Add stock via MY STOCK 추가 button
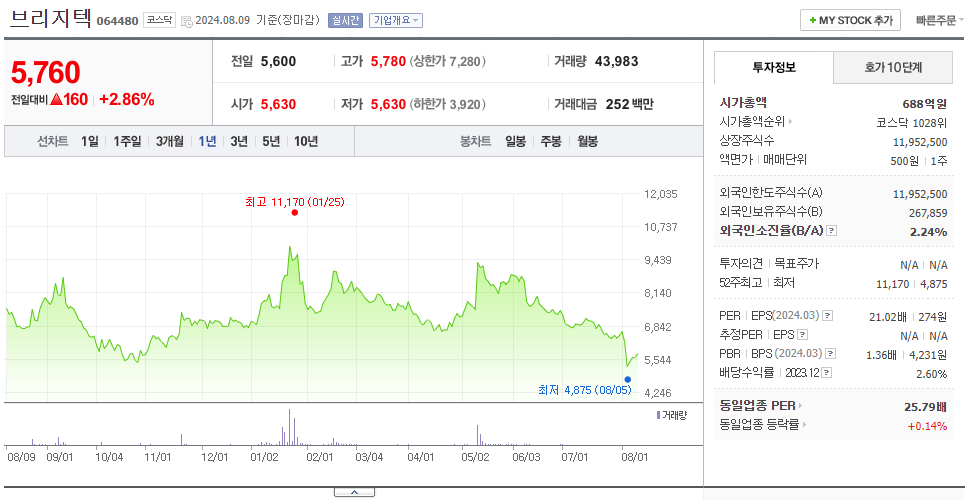This screenshot has height=500, width=968. [851, 20]
